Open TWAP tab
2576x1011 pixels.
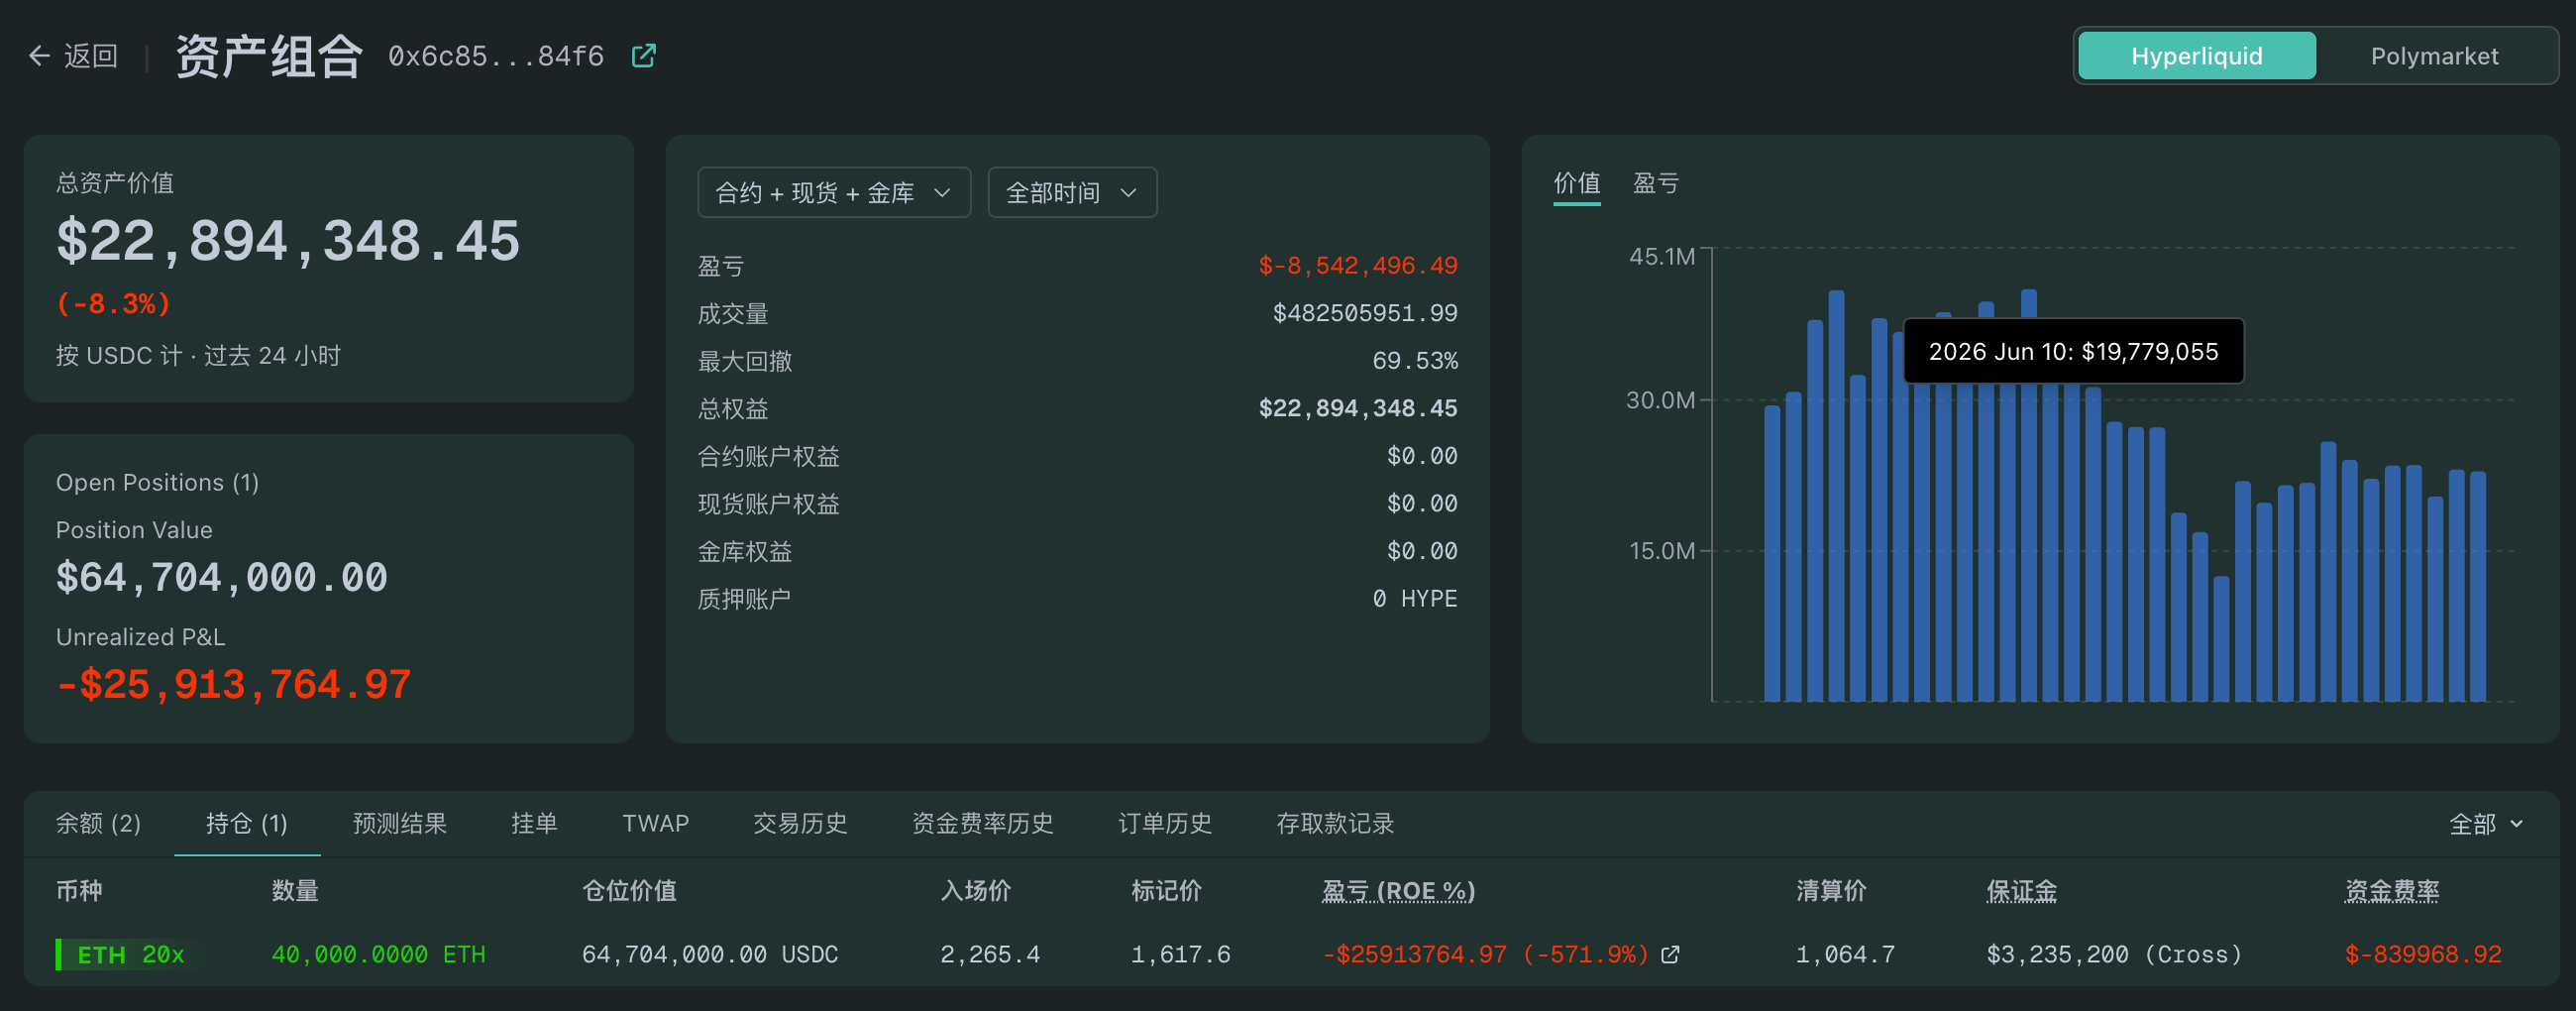[x=656, y=824]
